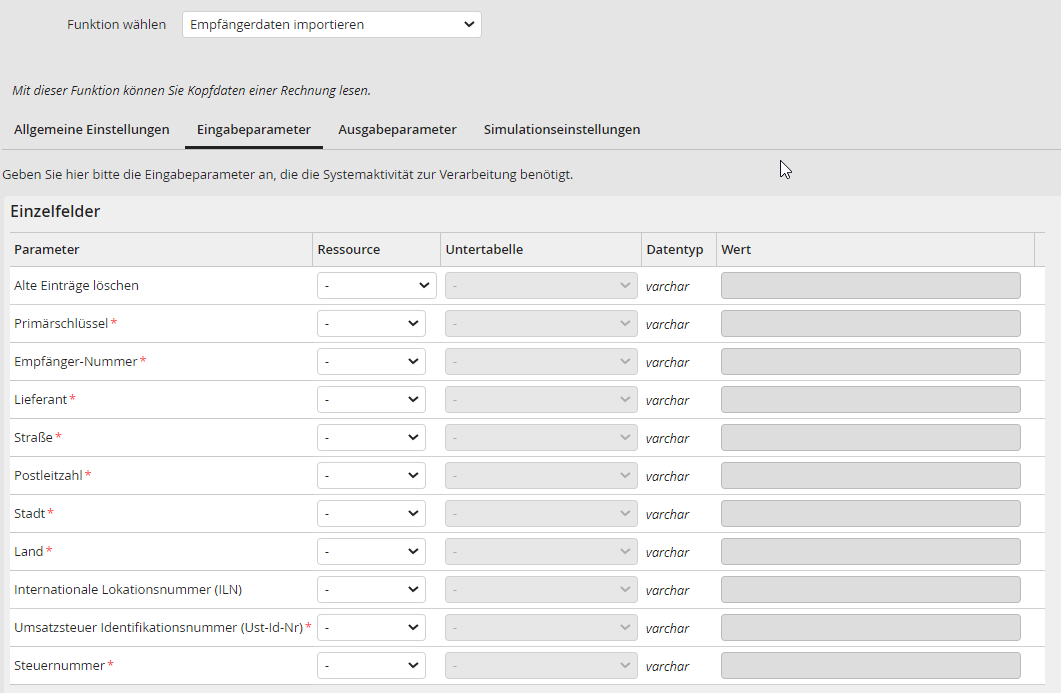This screenshot has width=1061, height=693.
Task: Open the Straße Ressource dropdown
Action: pyautogui.click(x=371, y=438)
